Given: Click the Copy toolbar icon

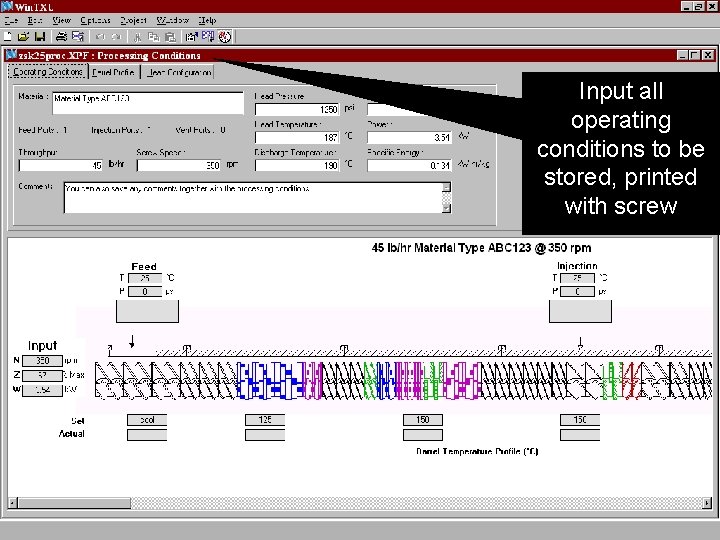Looking at the screenshot, I should tap(154, 37).
